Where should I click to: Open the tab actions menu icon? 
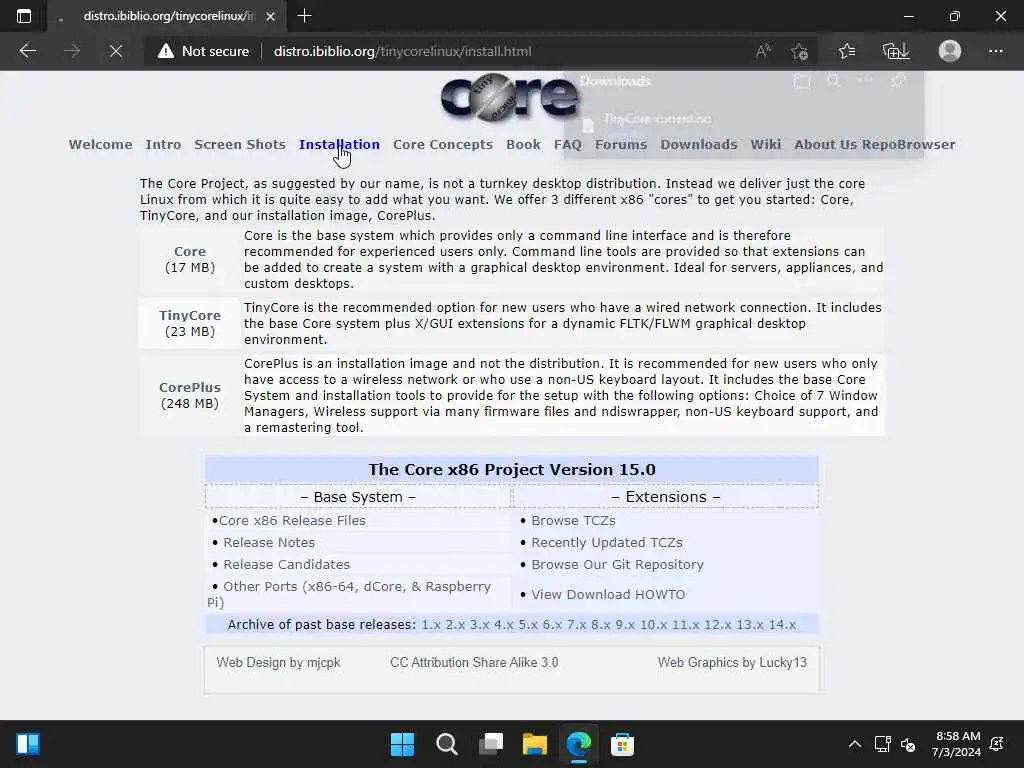pyautogui.click(x=24, y=16)
